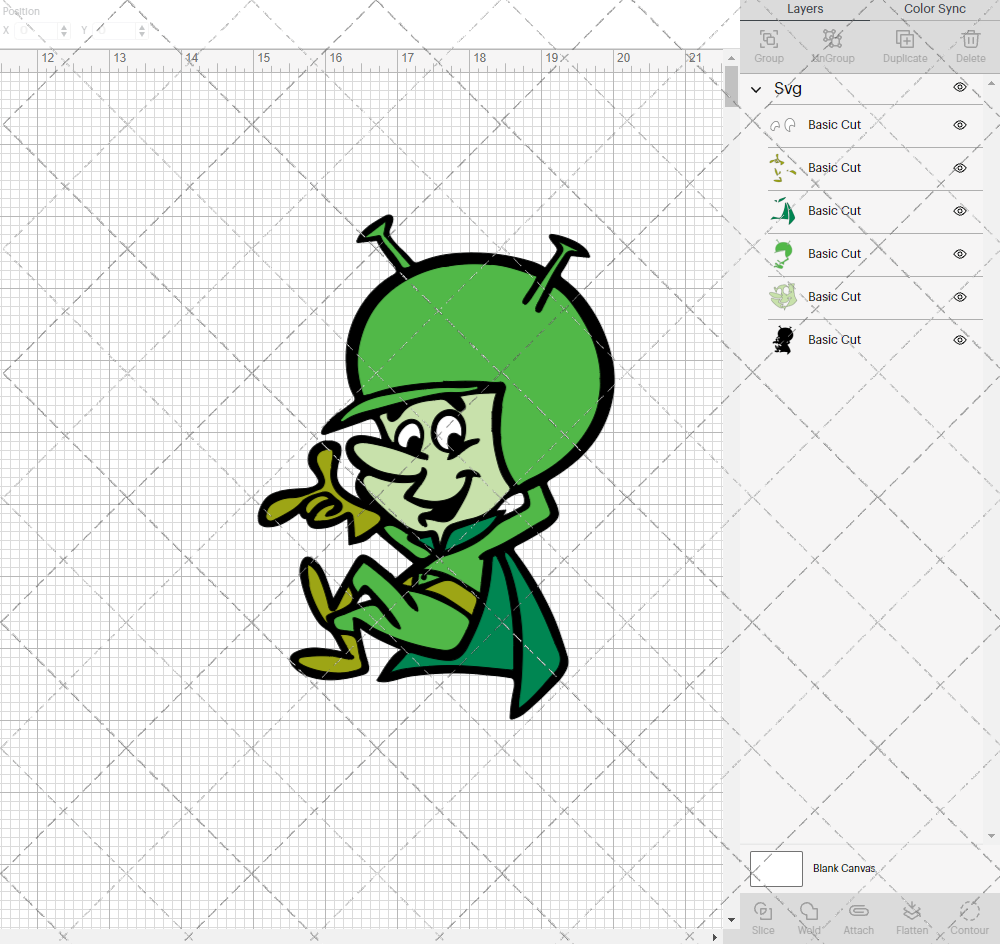Viewport: 1000px width, 944px height.
Task: Click the Attach paperclip icon
Action: [x=858, y=911]
